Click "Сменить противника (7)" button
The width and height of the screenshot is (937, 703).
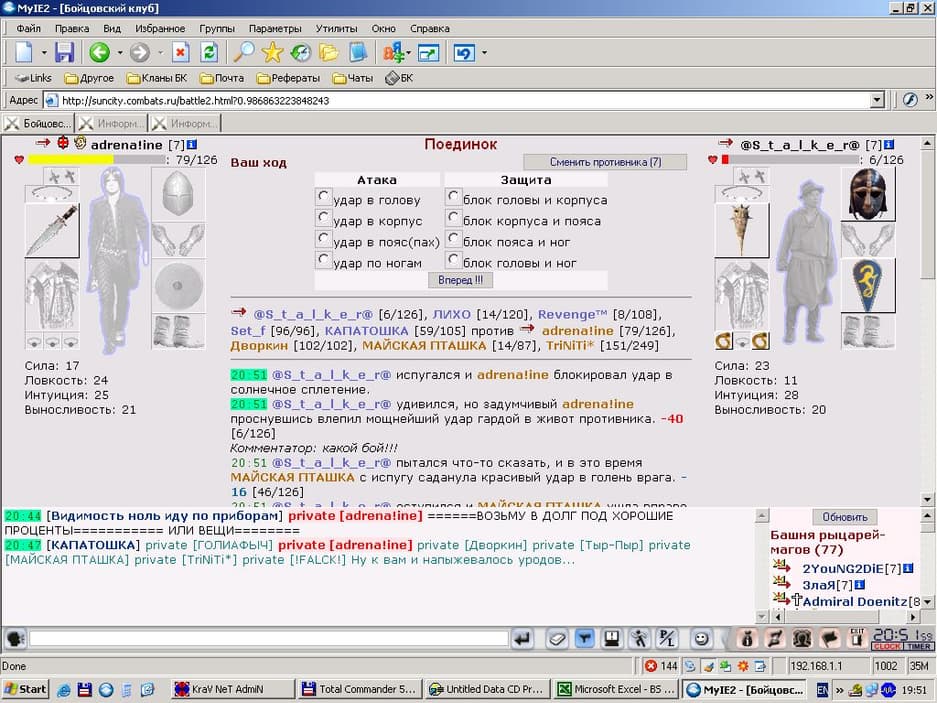[x=605, y=162]
